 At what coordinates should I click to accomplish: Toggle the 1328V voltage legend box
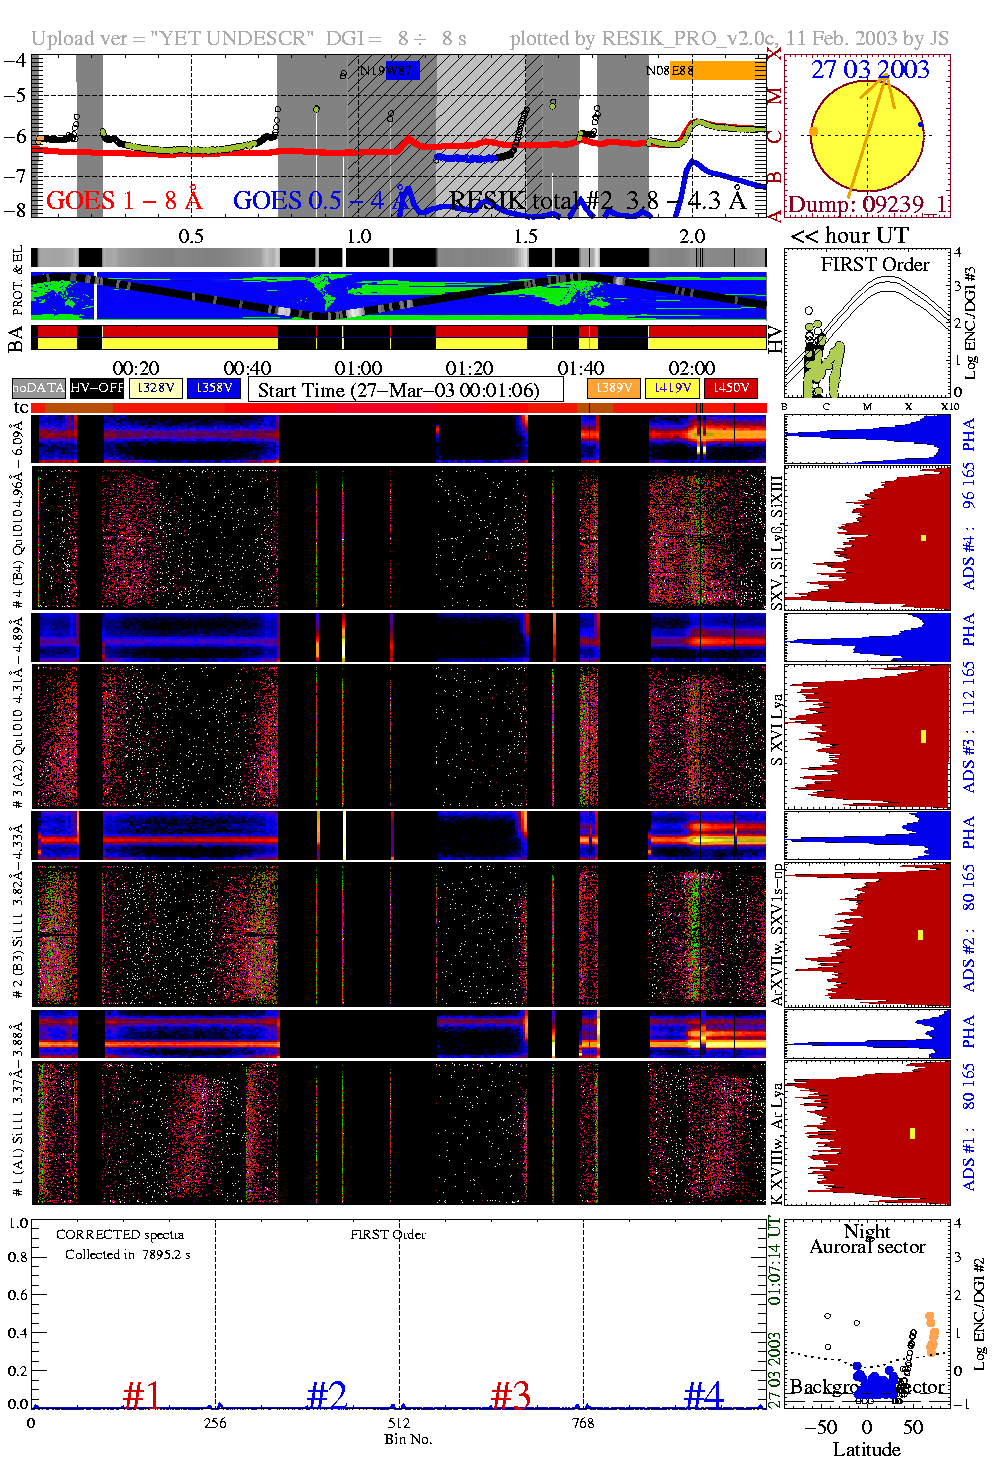pyautogui.click(x=157, y=388)
